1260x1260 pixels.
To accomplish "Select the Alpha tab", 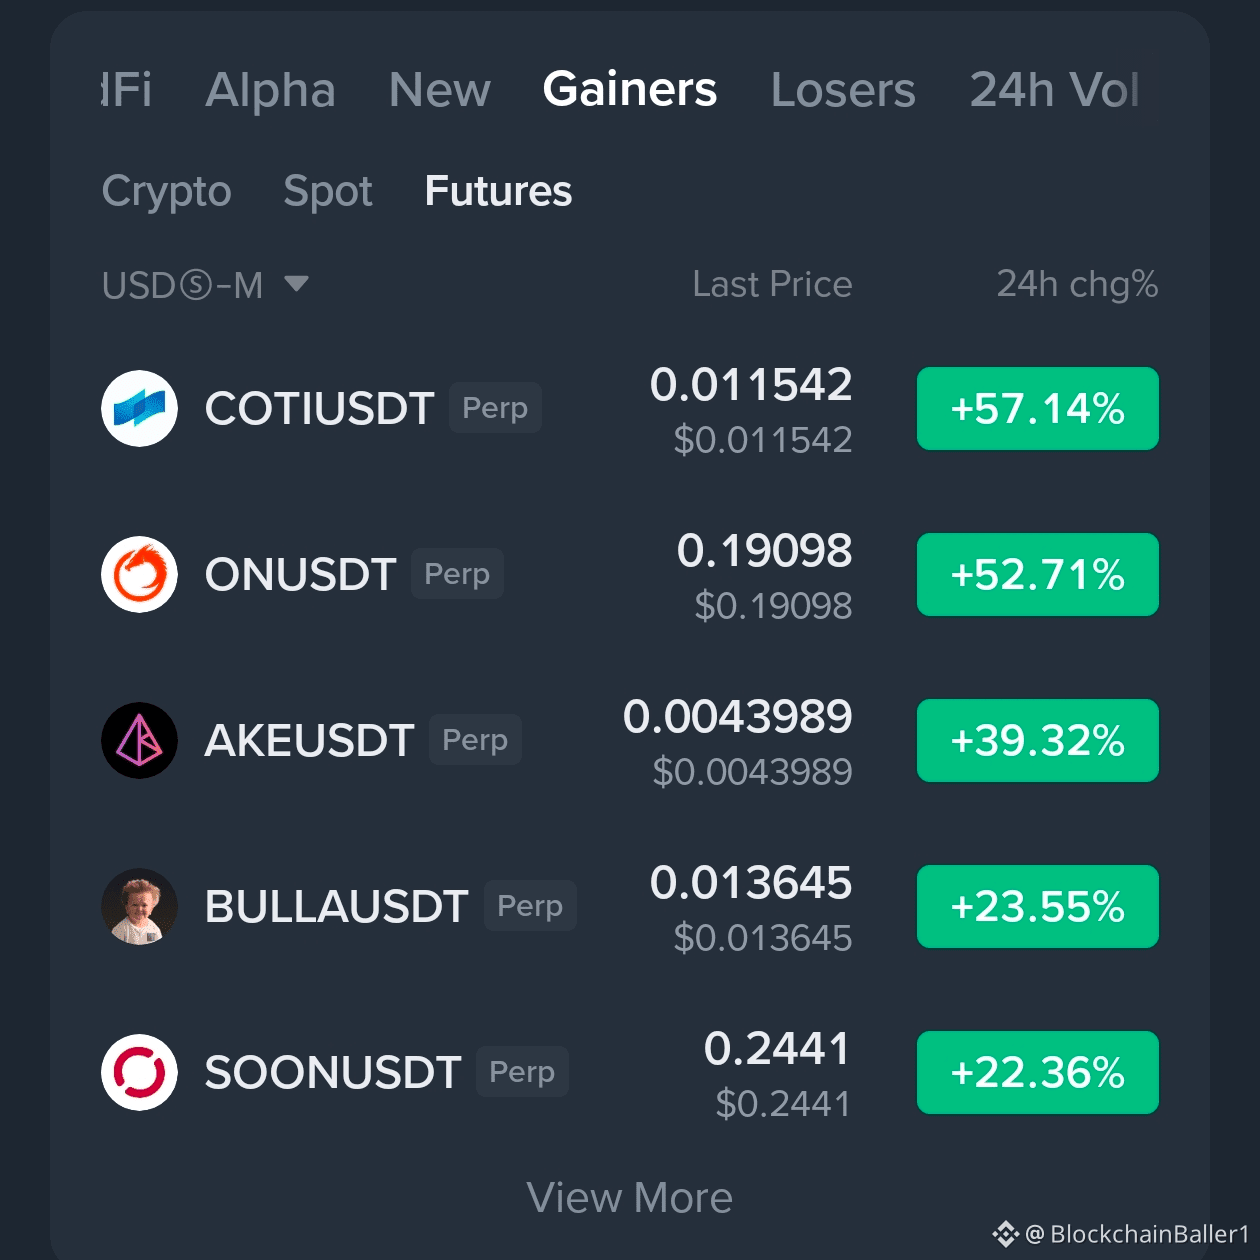I will tap(270, 90).
